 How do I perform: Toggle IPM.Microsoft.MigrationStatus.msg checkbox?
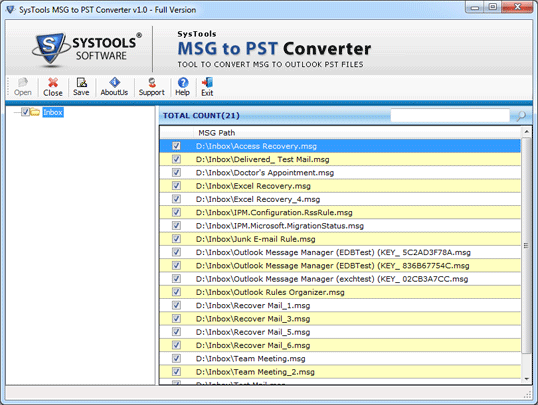176,225
